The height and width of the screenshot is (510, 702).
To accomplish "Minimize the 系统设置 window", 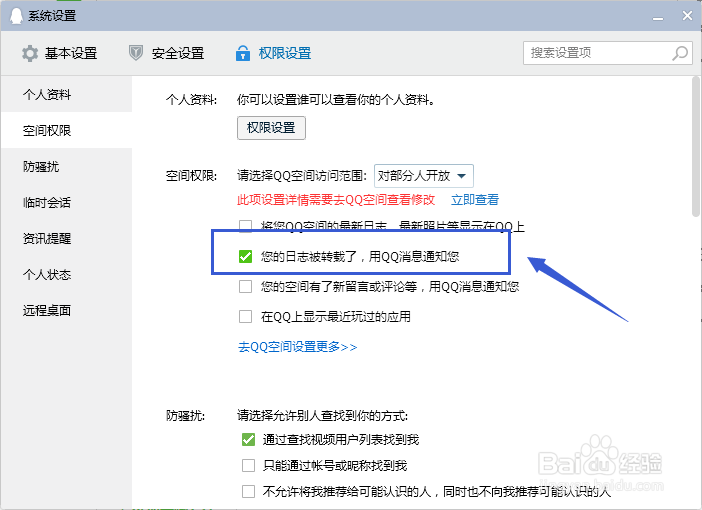I will click(x=658, y=17).
